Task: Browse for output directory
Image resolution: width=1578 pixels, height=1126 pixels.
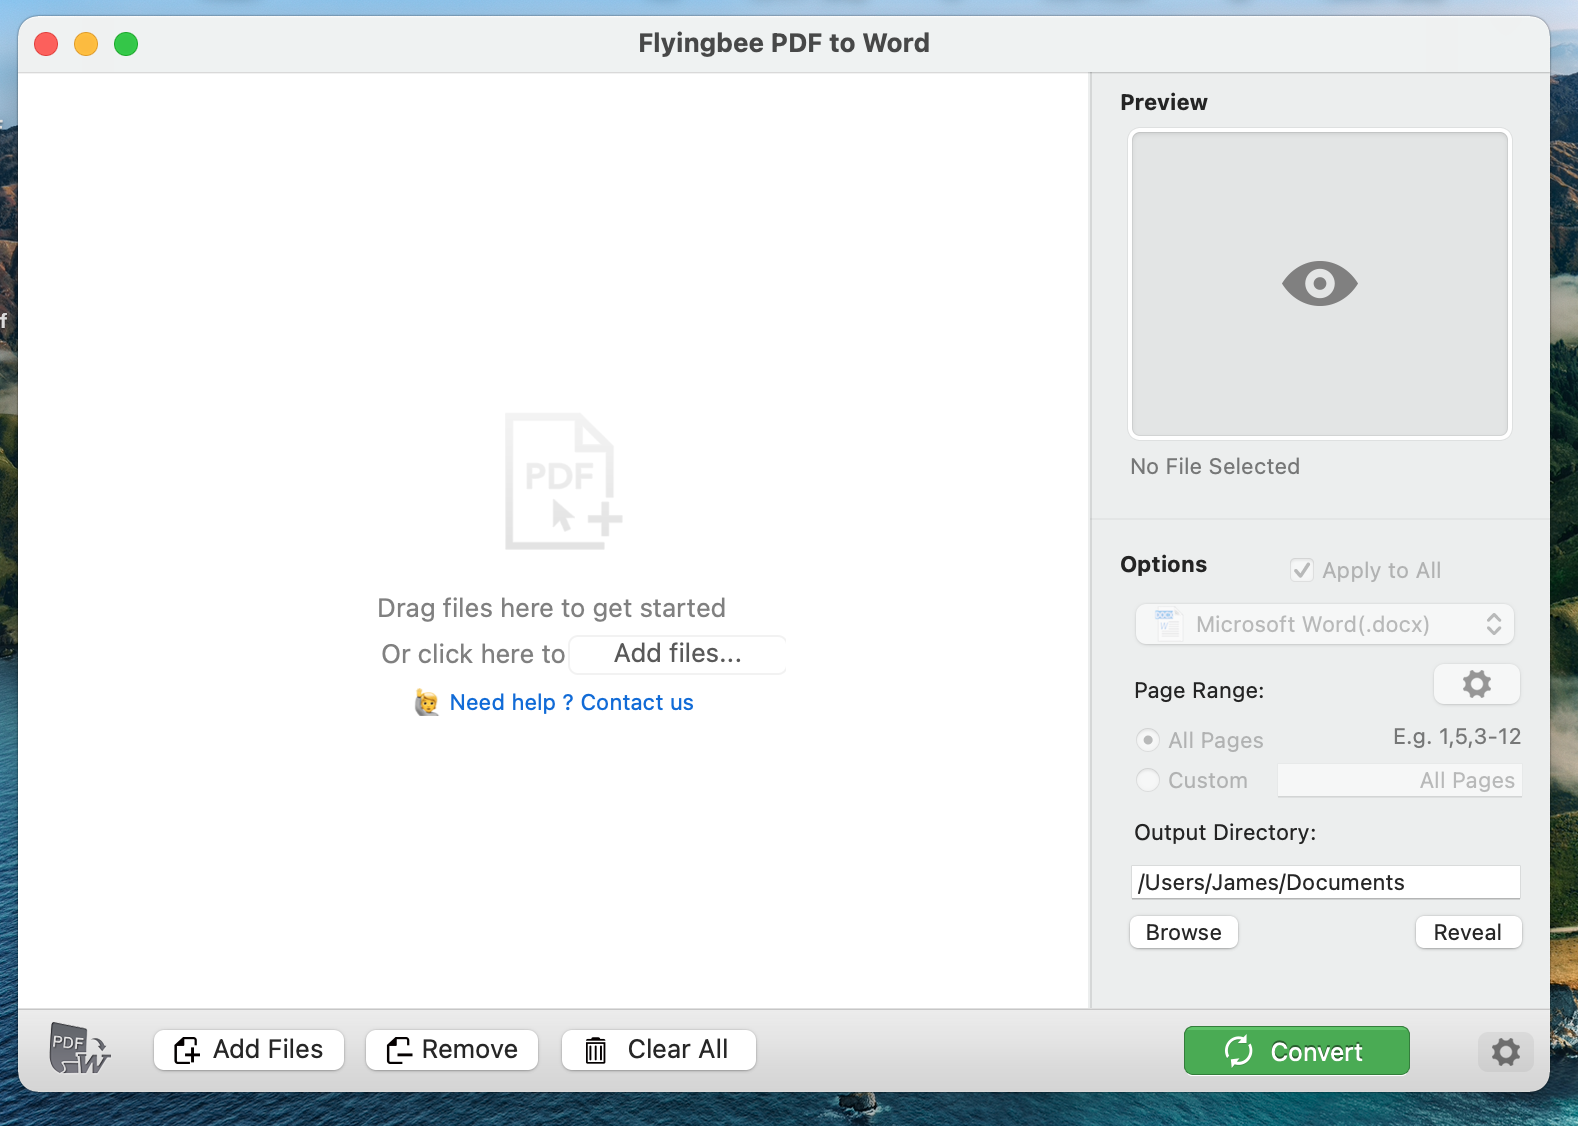Action: [x=1184, y=932]
